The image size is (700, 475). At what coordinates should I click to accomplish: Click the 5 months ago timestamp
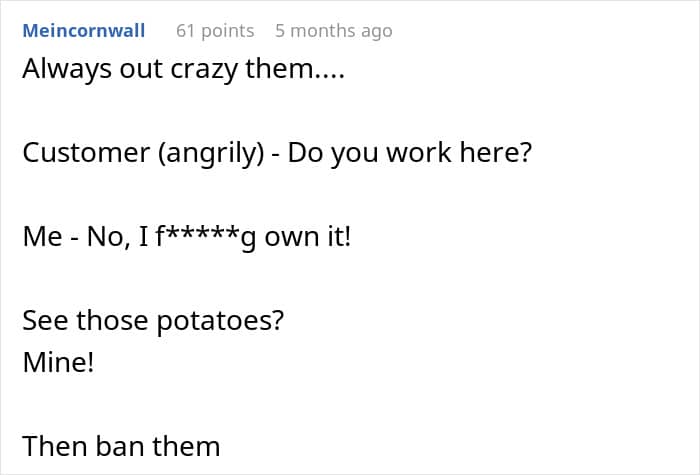tap(334, 31)
